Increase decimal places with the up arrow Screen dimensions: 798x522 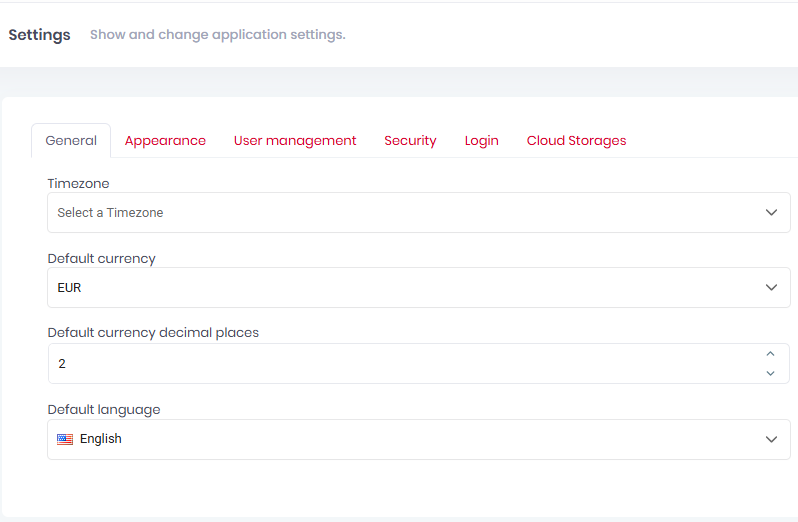point(770,354)
